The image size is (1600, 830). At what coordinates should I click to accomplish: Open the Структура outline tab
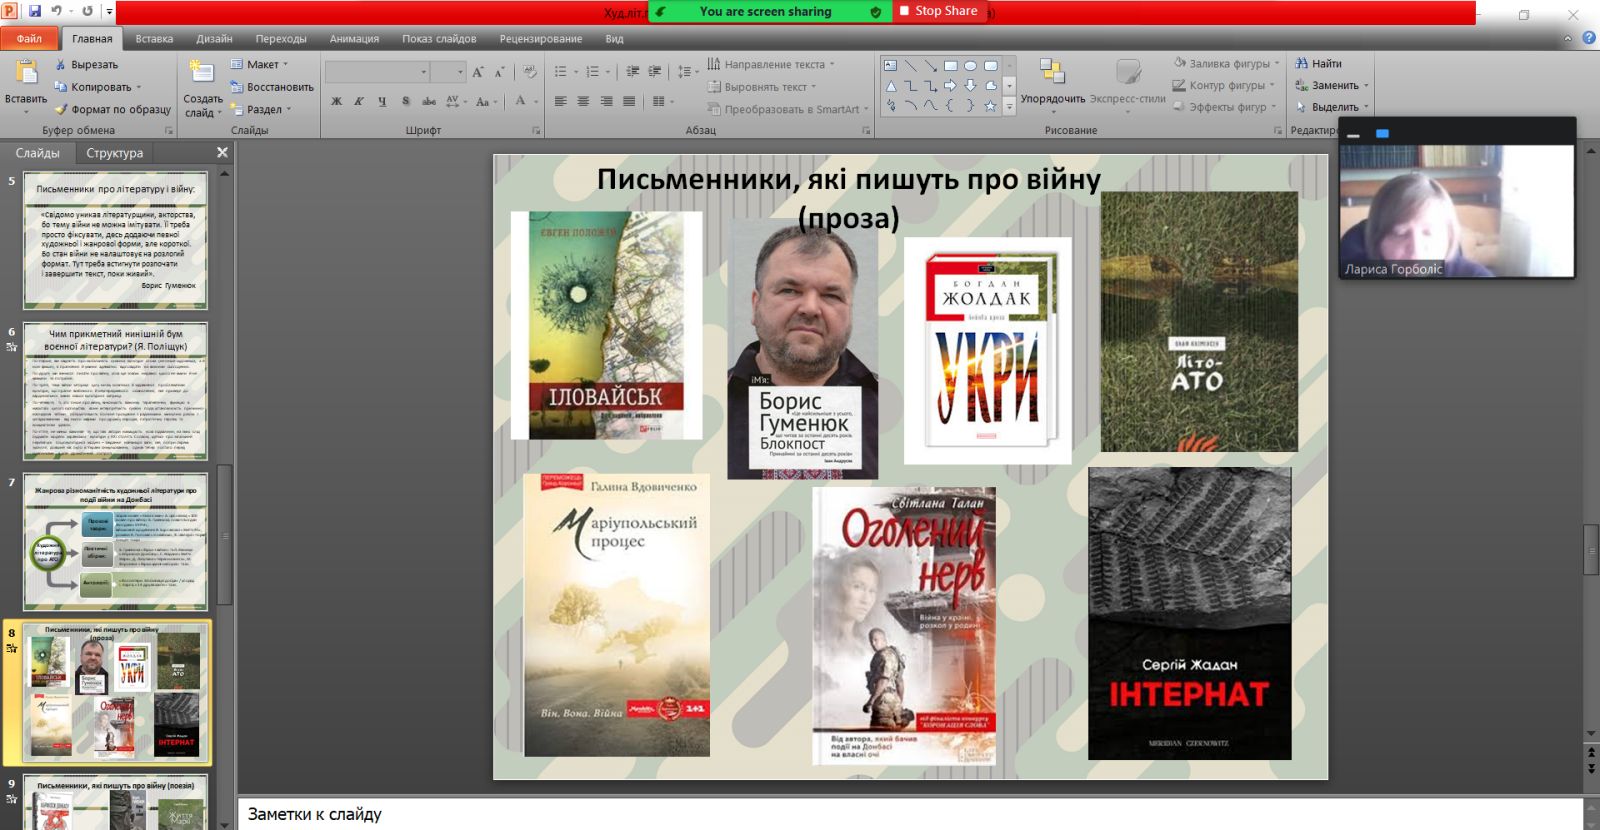coord(114,153)
